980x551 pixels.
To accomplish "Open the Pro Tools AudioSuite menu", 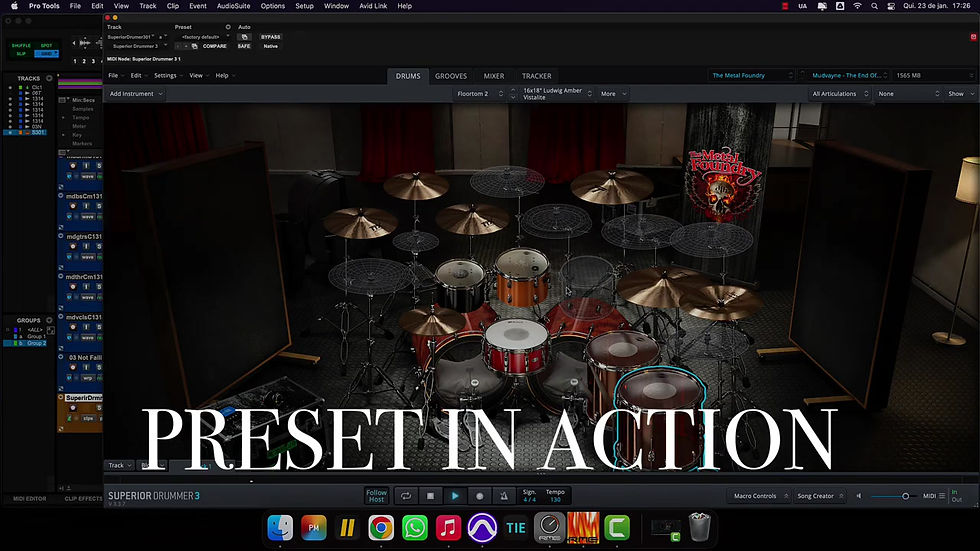I will pos(233,6).
